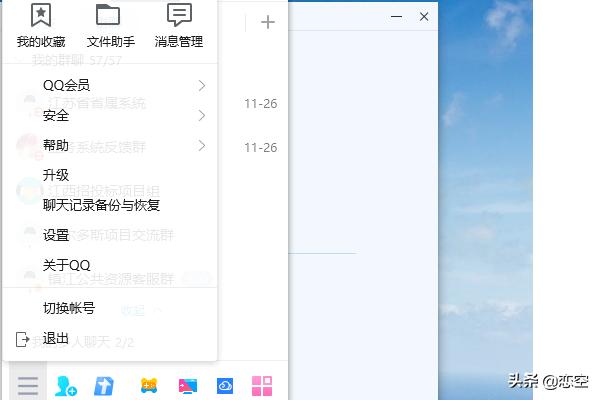Click the plus icon at panel top

[267, 22]
